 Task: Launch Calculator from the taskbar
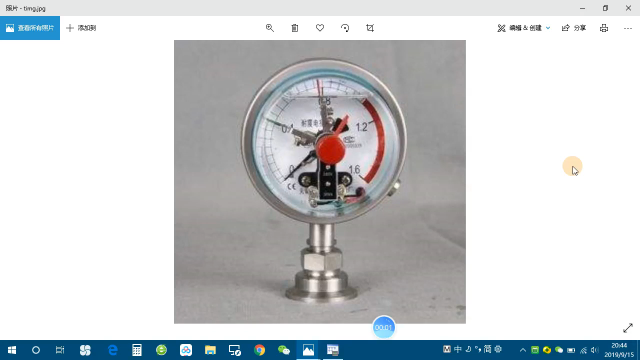(x=137, y=350)
